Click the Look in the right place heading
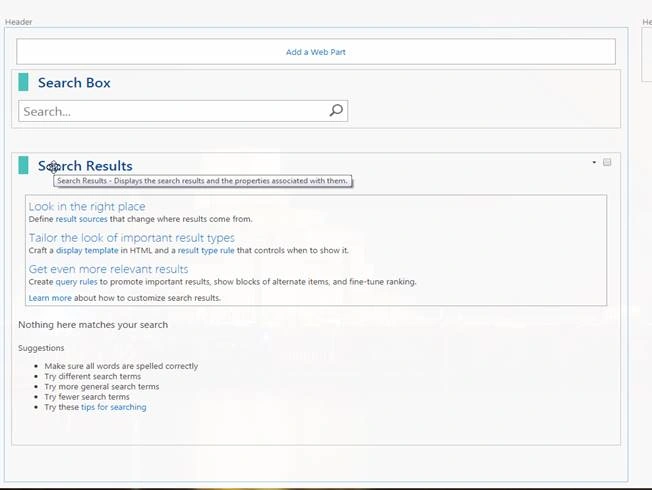 87,206
